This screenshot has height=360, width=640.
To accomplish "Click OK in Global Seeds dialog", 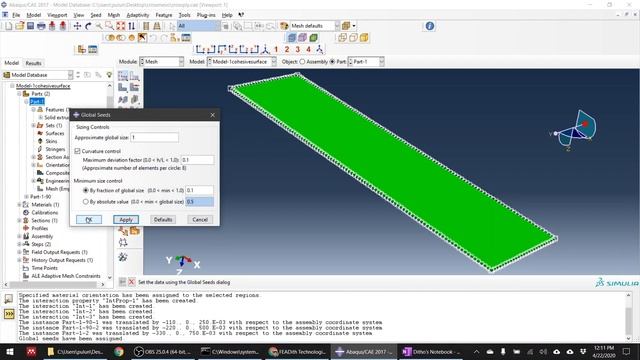I will (x=89, y=220).
